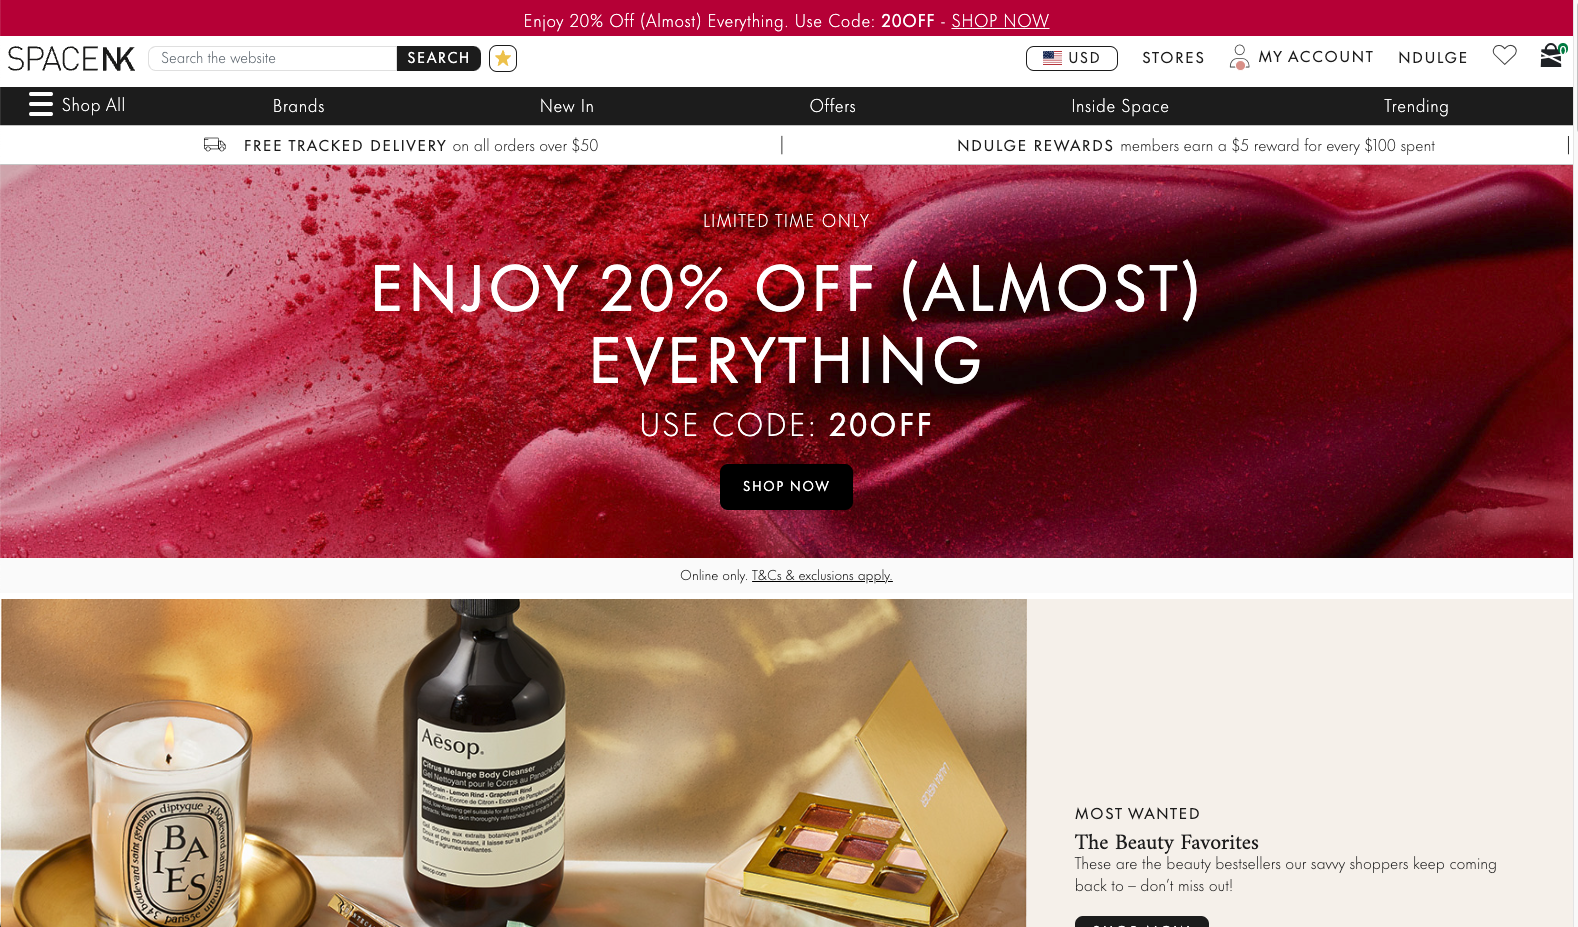
Task: Click SHOP NOW button on hero banner
Action: click(x=786, y=487)
